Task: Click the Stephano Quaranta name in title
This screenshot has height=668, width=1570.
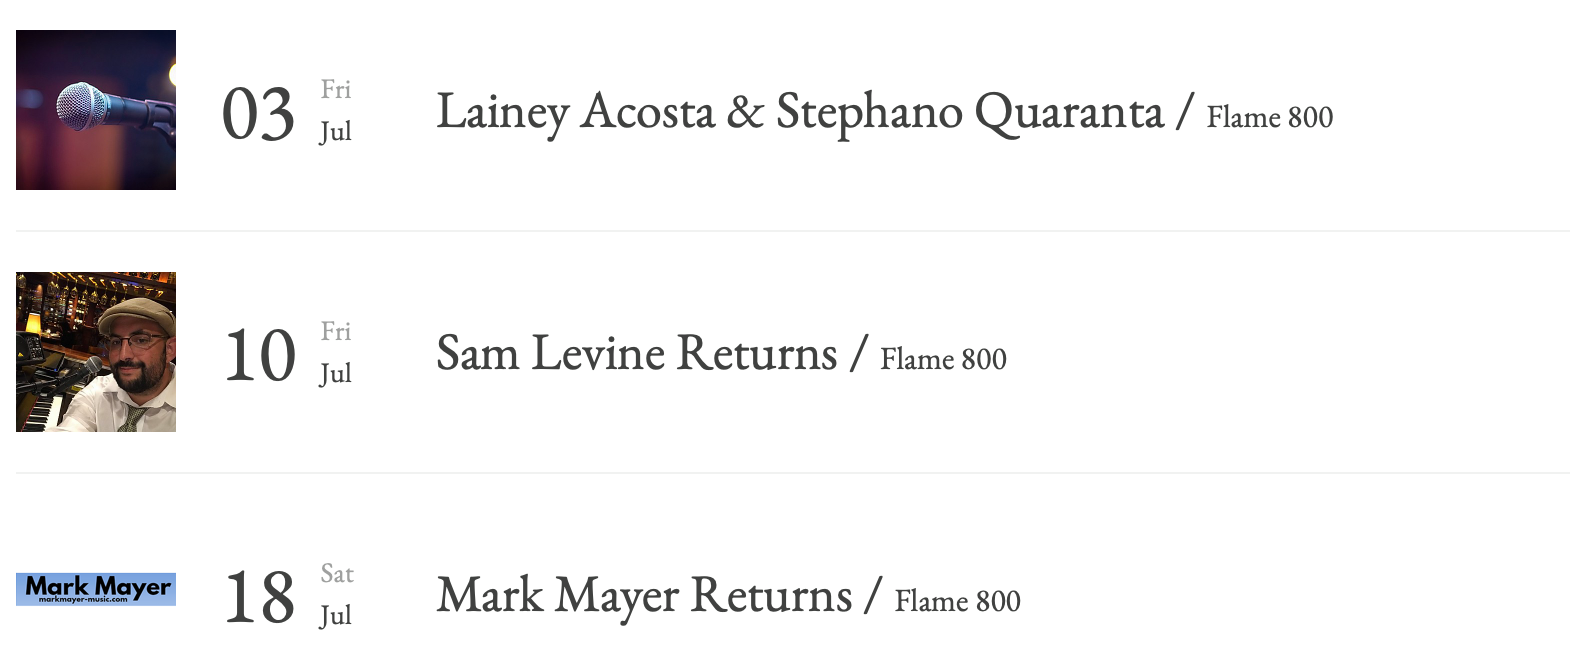Action: point(970,111)
